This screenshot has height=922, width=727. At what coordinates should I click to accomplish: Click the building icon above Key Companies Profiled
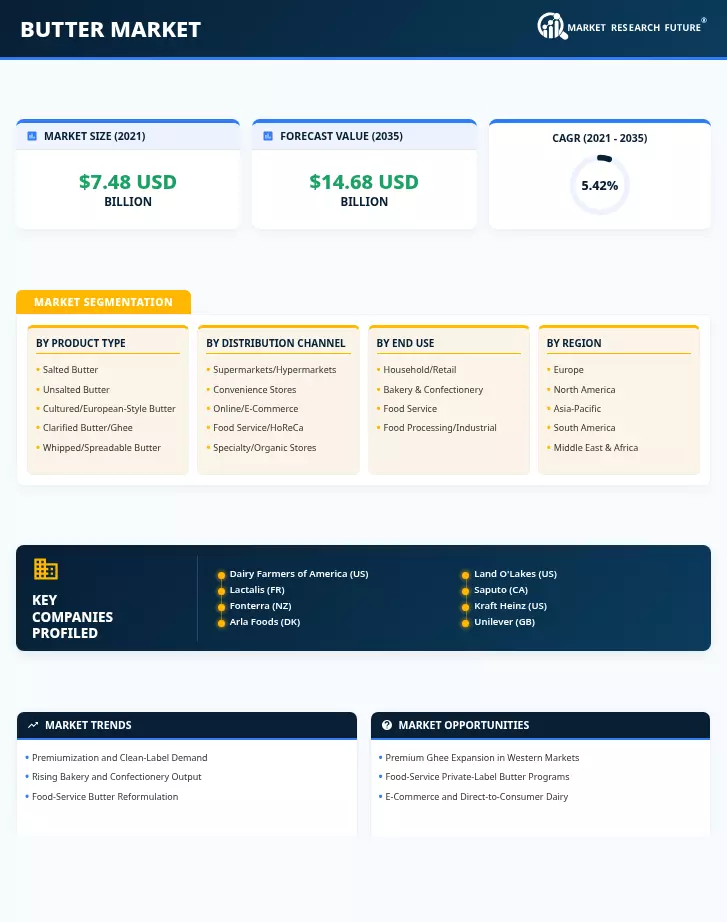pos(45,569)
